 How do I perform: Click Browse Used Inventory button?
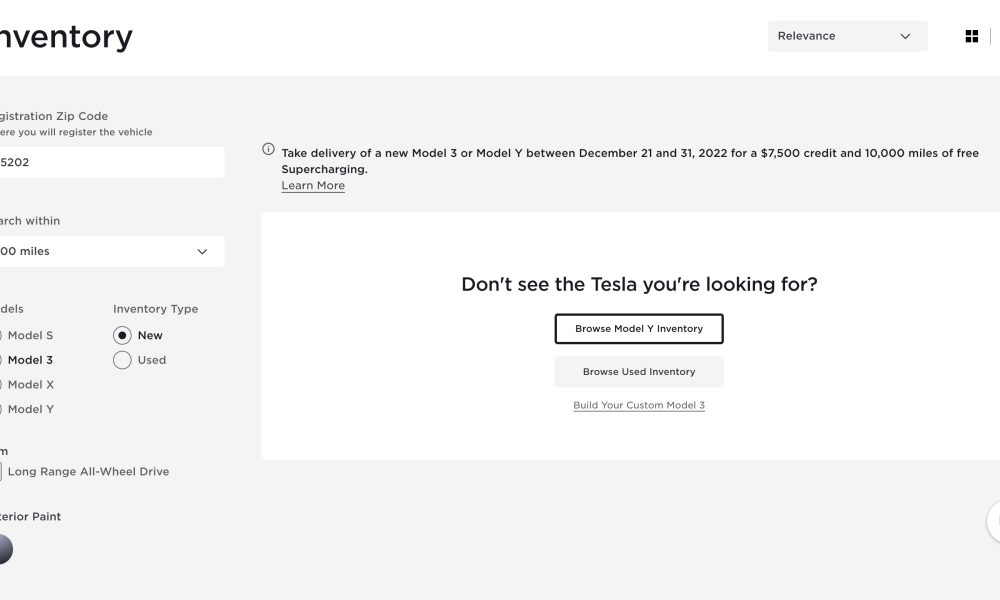pyautogui.click(x=639, y=372)
